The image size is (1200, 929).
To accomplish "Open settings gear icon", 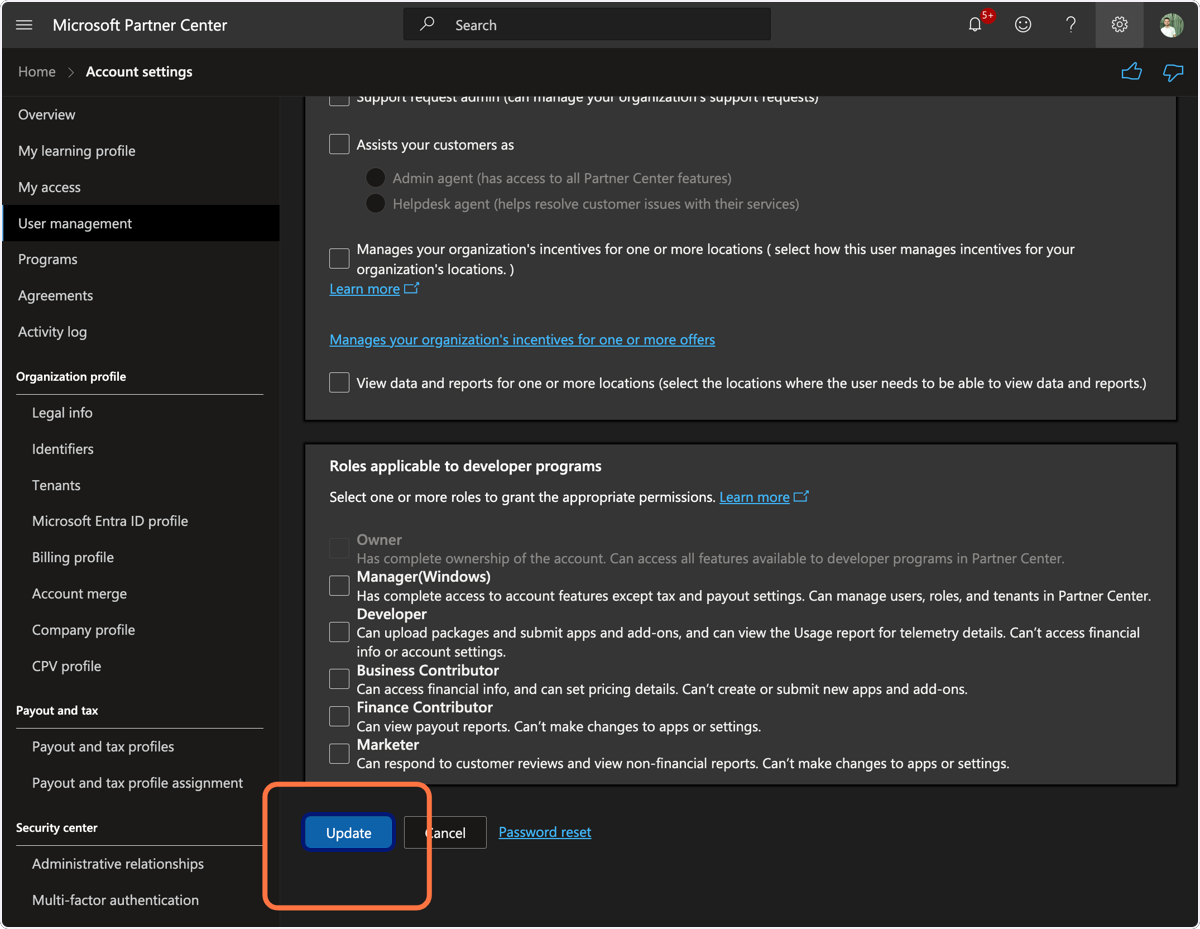I will [x=1120, y=25].
